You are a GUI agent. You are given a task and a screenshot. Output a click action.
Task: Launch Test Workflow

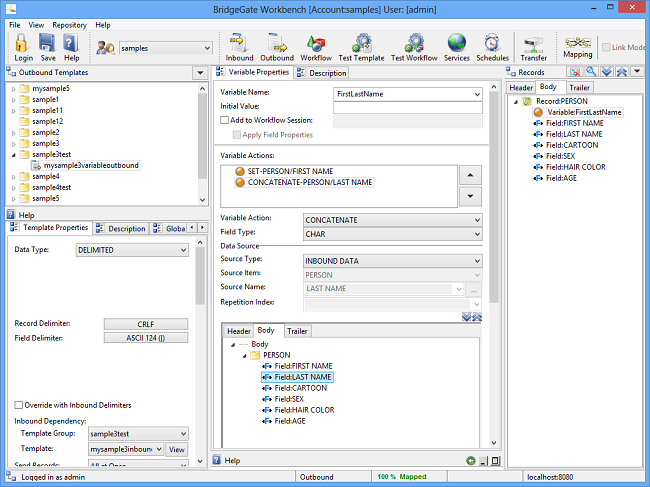tap(414, 48)
